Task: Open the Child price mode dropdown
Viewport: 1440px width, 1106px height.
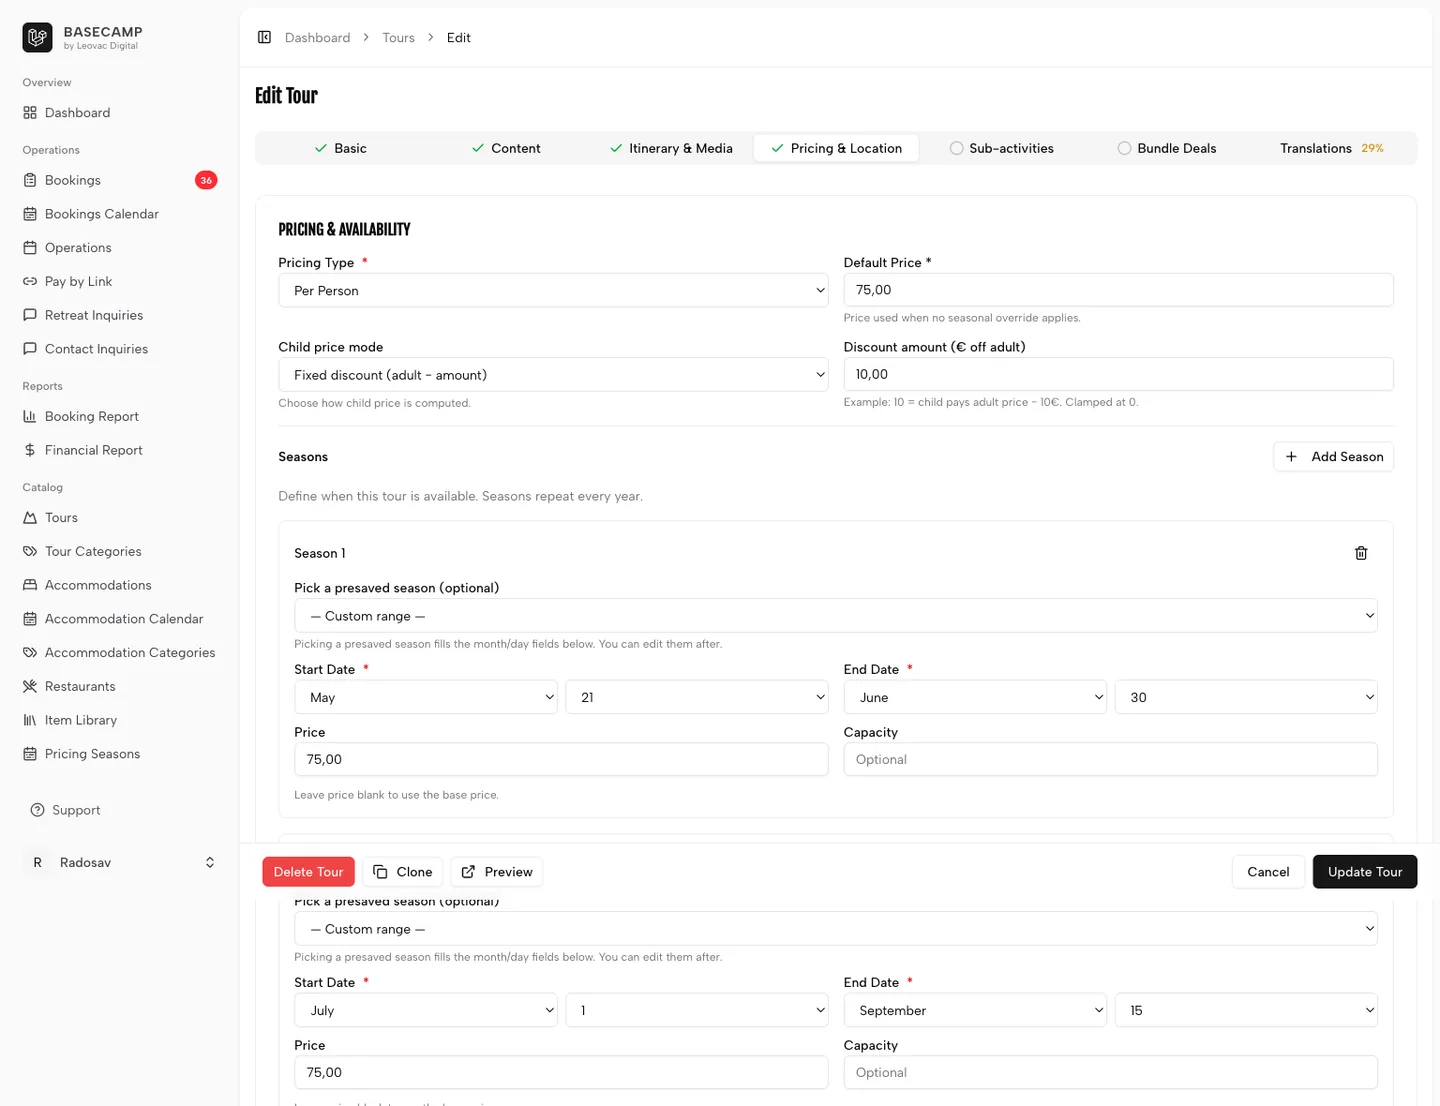Action: 554,375
